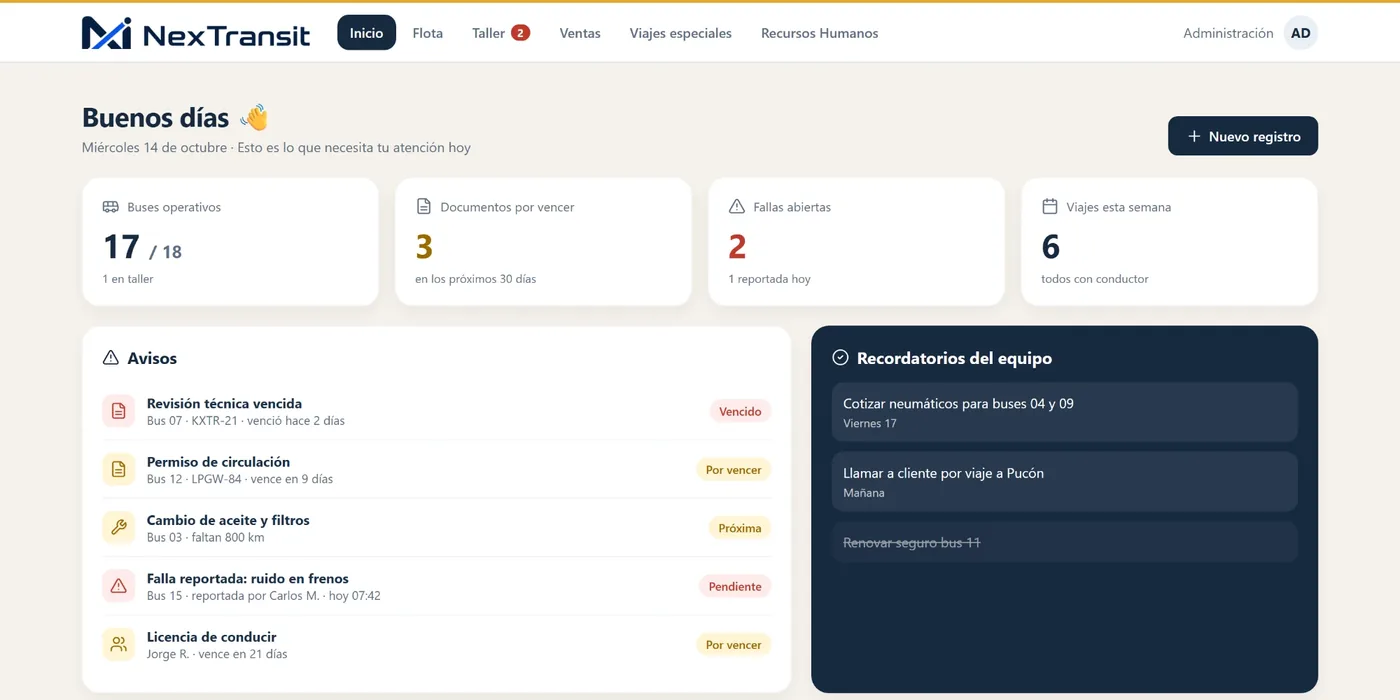Click 'en los próximos 30 días' text
The width and height of the screenshot is (1400, 700).
(x=476, y=279)
